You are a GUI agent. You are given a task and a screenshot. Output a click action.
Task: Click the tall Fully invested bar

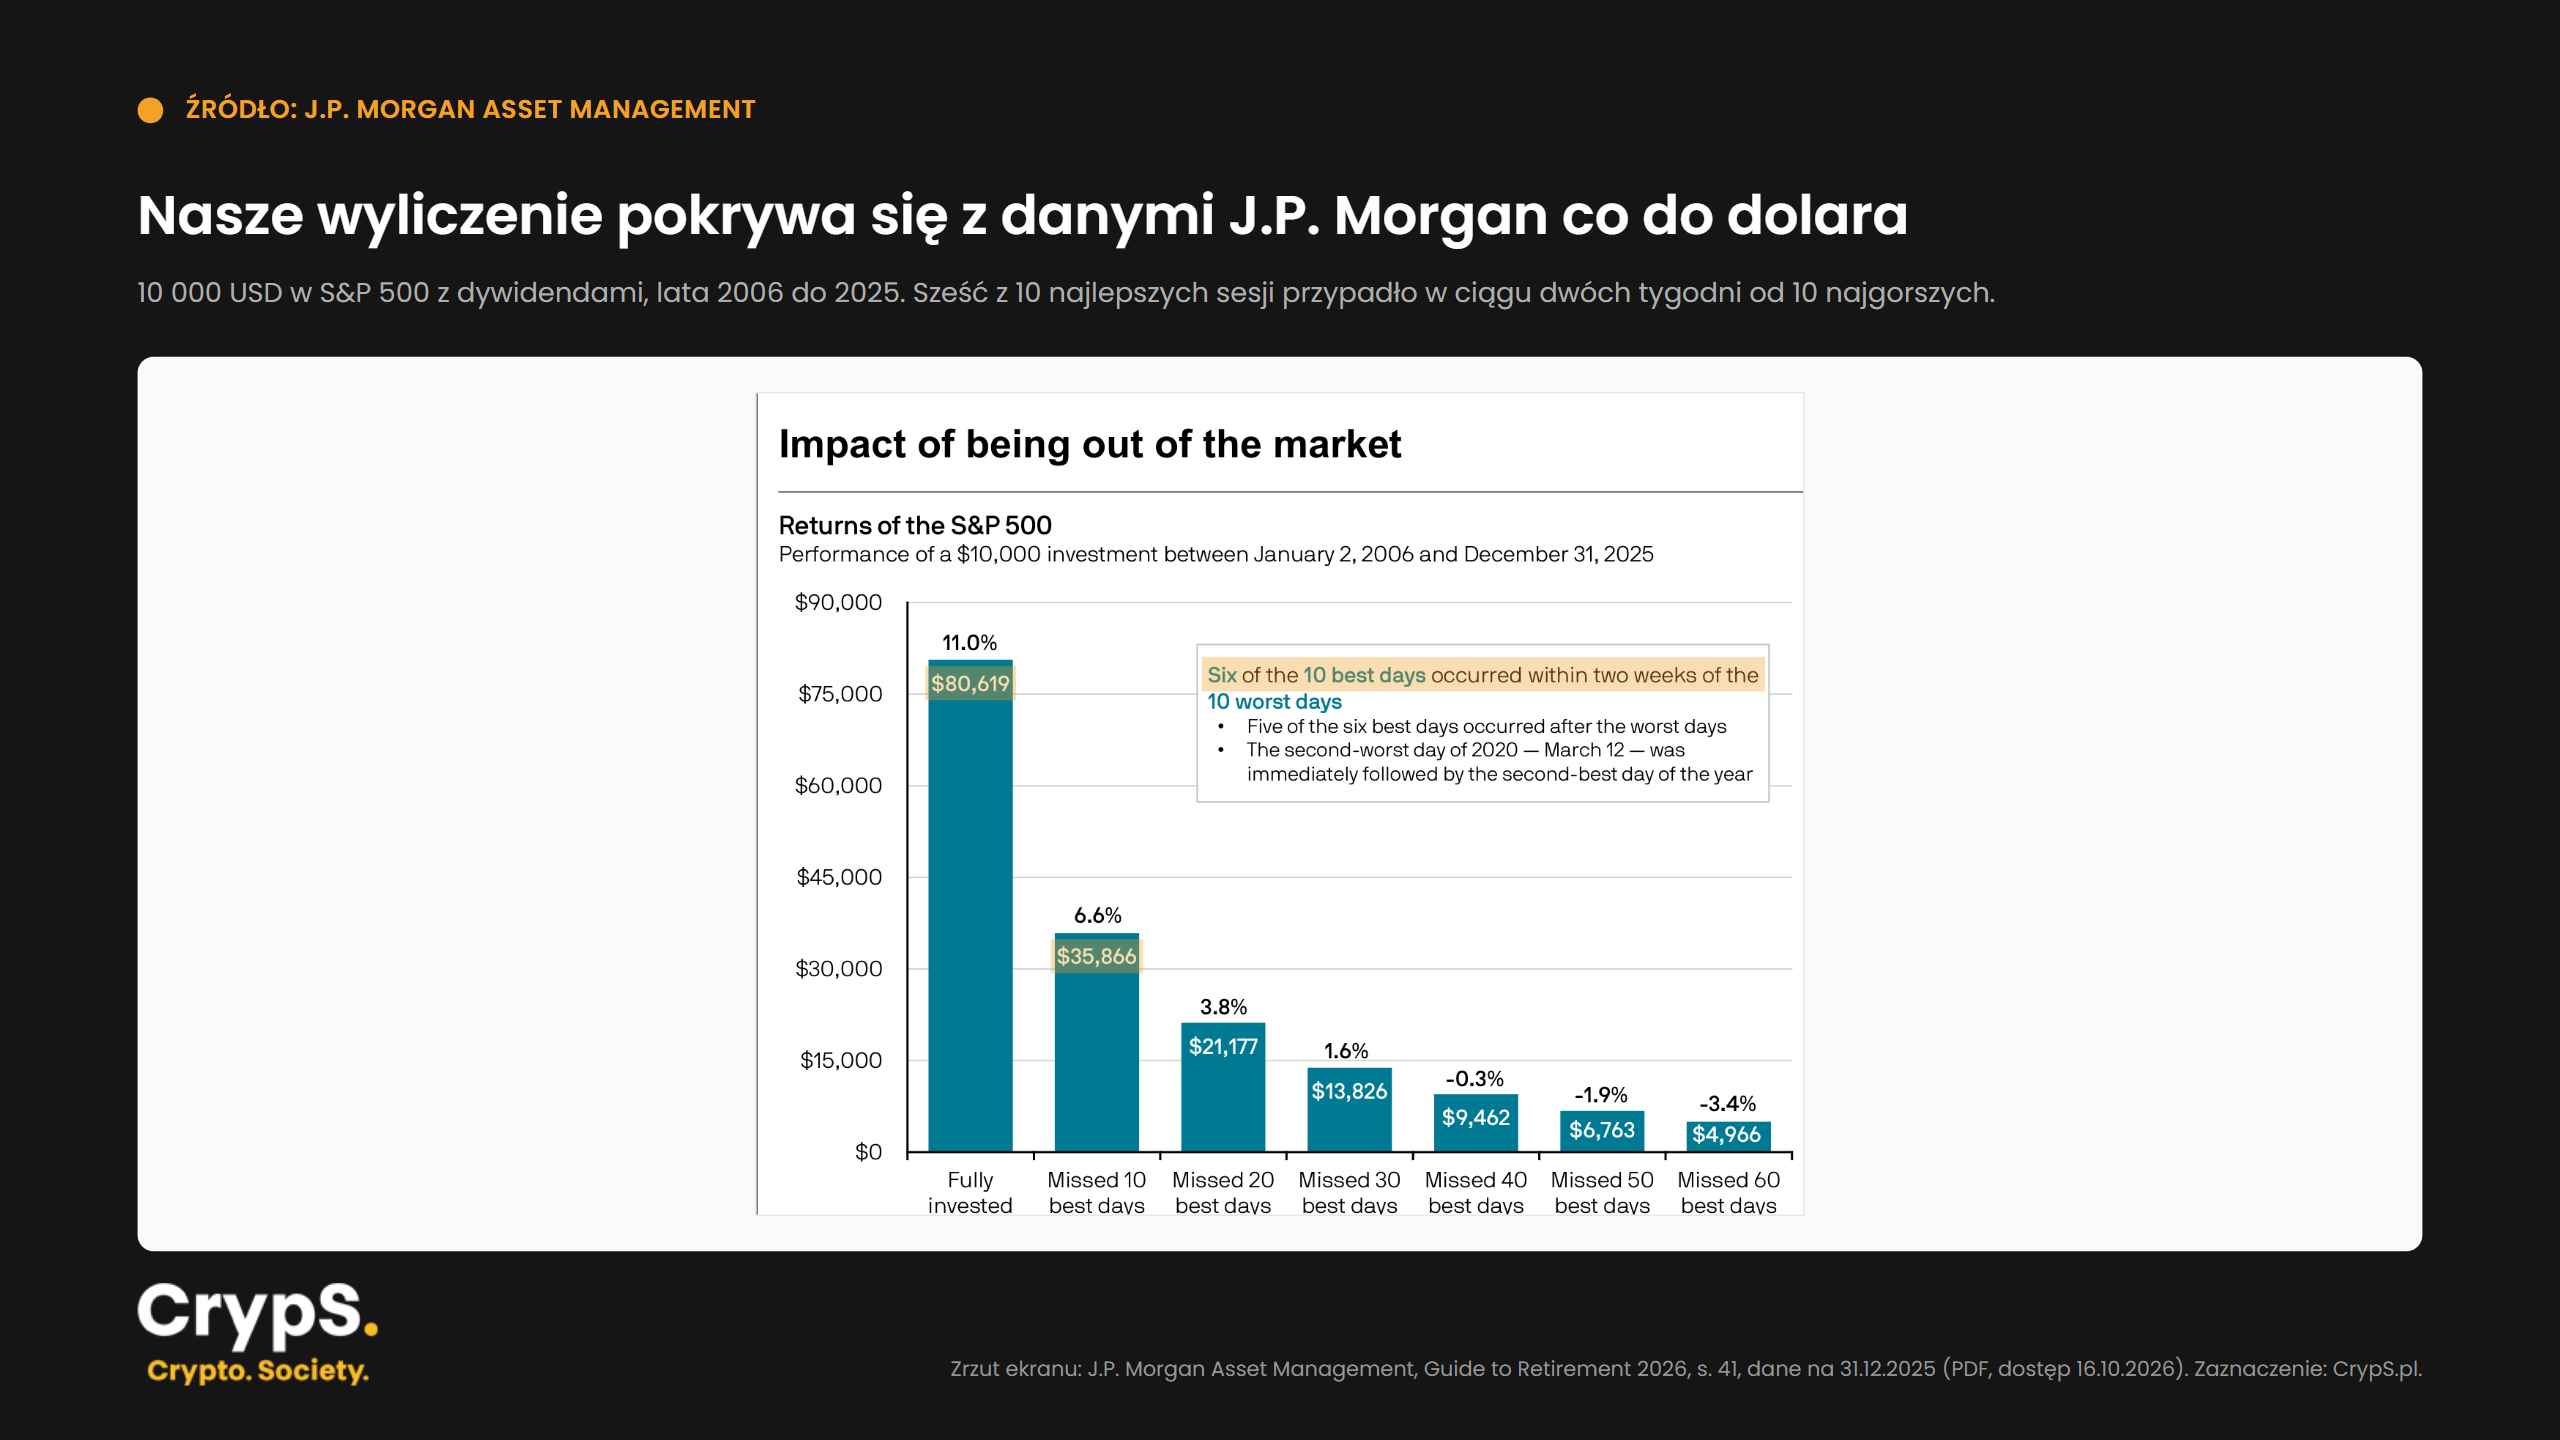pos(970,905)
